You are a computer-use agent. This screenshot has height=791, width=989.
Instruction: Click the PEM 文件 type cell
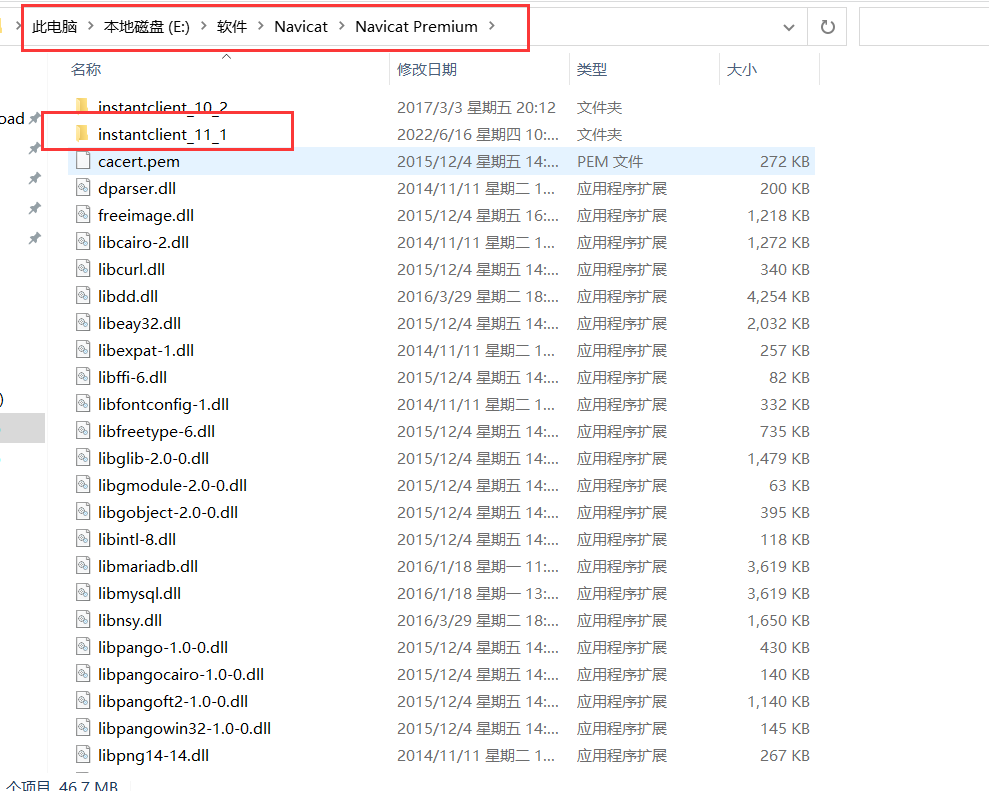pos(610,161)
